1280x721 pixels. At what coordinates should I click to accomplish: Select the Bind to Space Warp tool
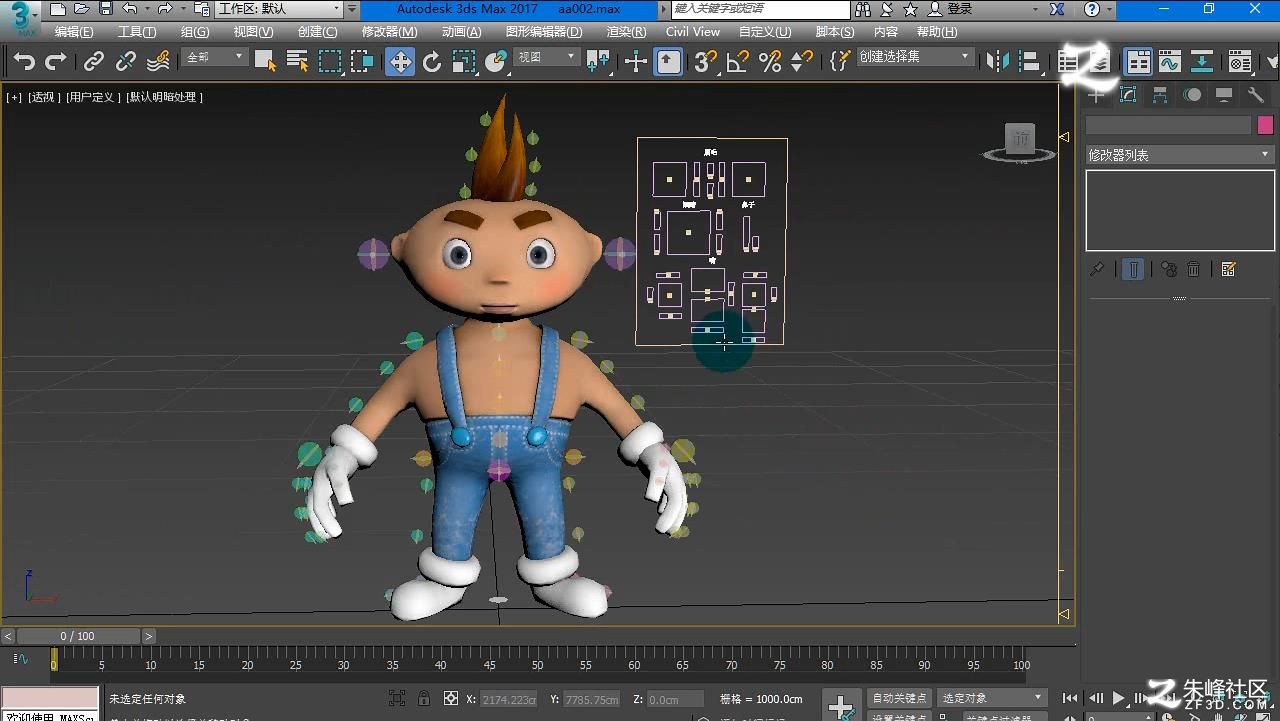pos(158,62)
